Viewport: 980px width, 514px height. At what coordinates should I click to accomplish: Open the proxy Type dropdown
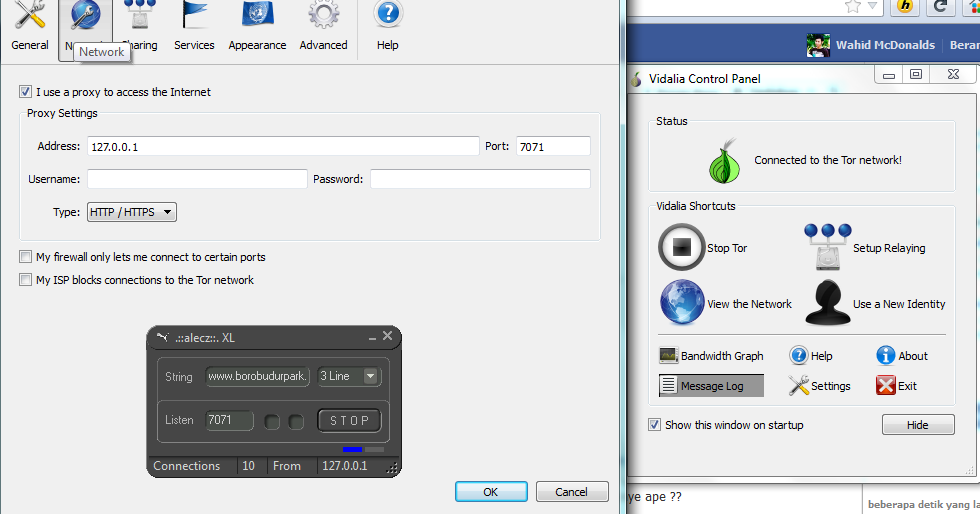[x=132, y=212]
